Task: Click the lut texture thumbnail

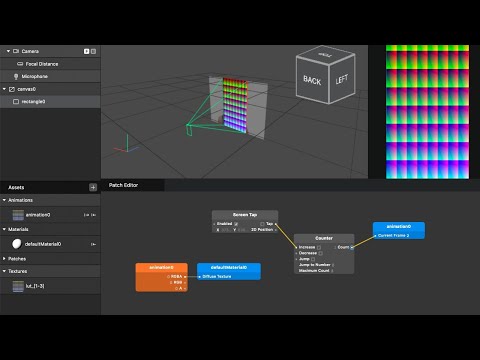Action: click(x=18, y=286)
